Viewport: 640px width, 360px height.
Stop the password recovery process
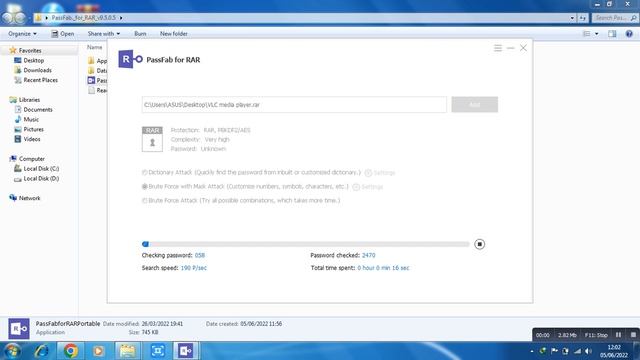(x=480, y=244)
